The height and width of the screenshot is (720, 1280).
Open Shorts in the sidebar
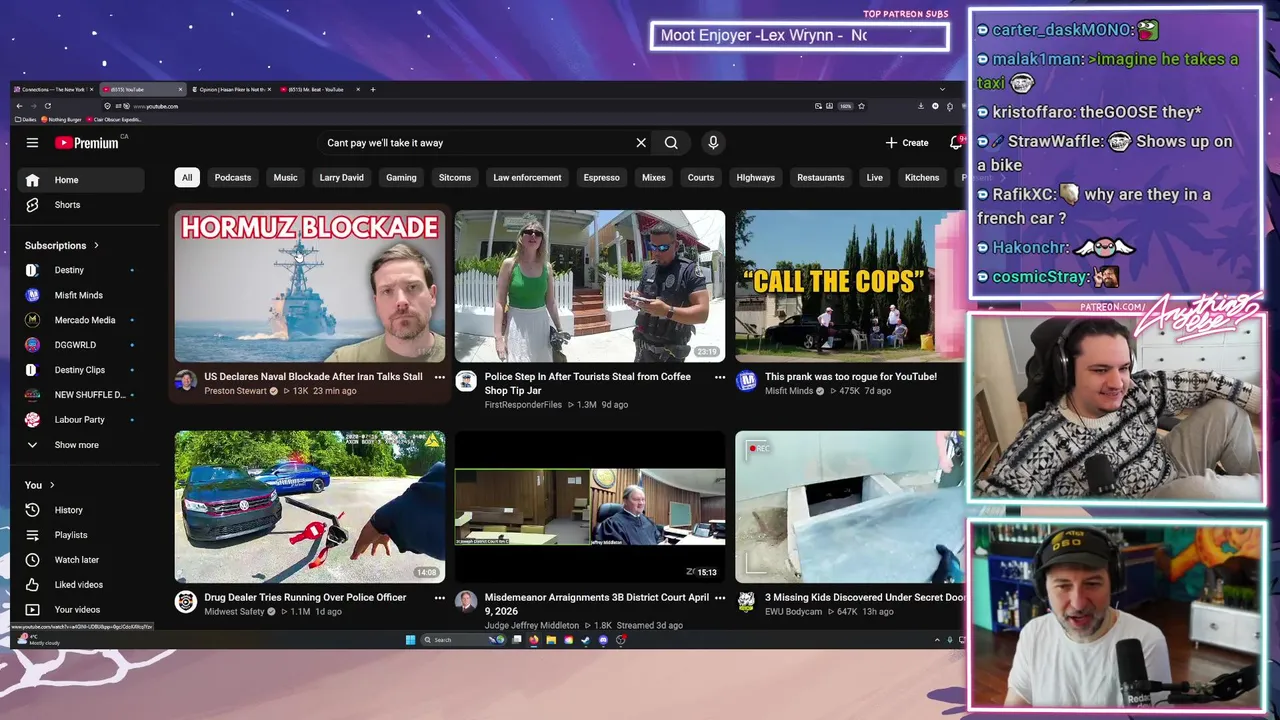click(80, 205)
